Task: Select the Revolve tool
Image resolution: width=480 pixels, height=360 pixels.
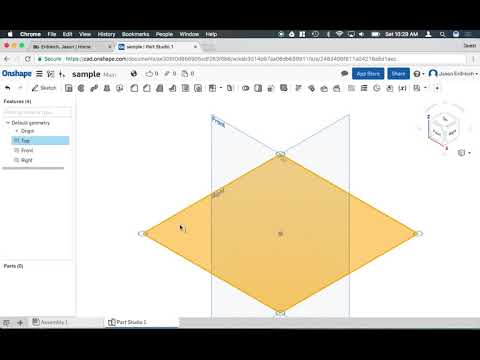Action: 81,88
